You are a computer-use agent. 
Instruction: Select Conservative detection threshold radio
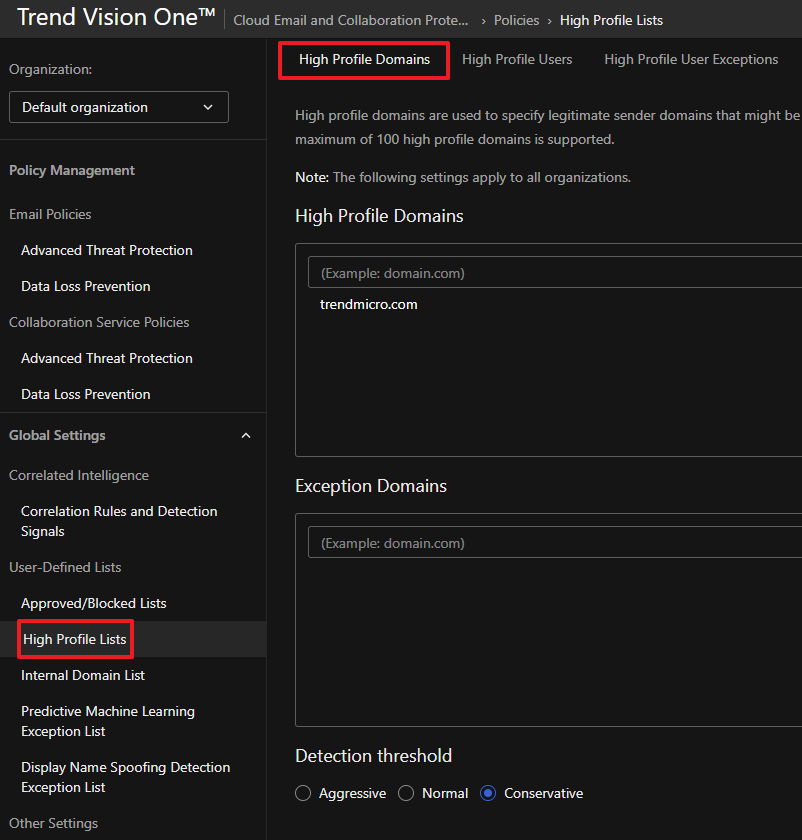point(488,793)
